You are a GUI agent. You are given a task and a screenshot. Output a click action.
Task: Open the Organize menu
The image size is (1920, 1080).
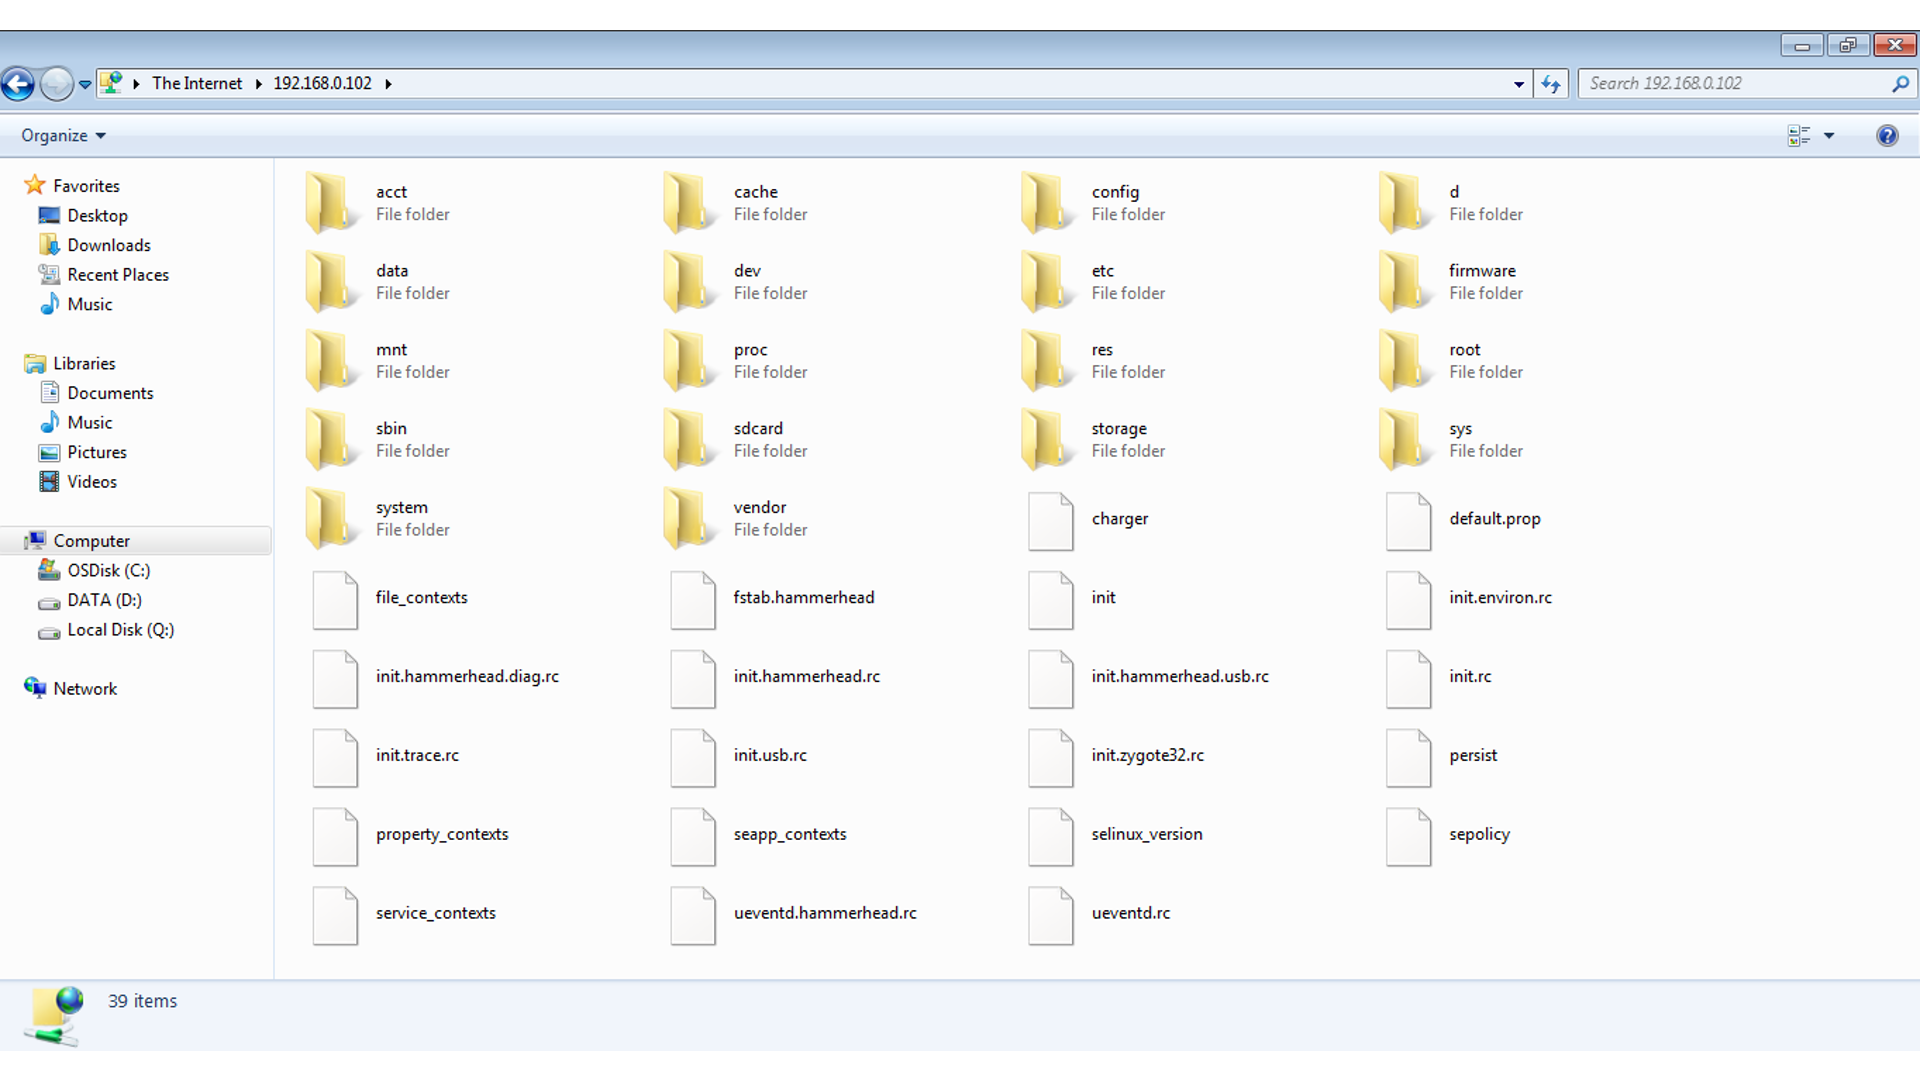62,135
